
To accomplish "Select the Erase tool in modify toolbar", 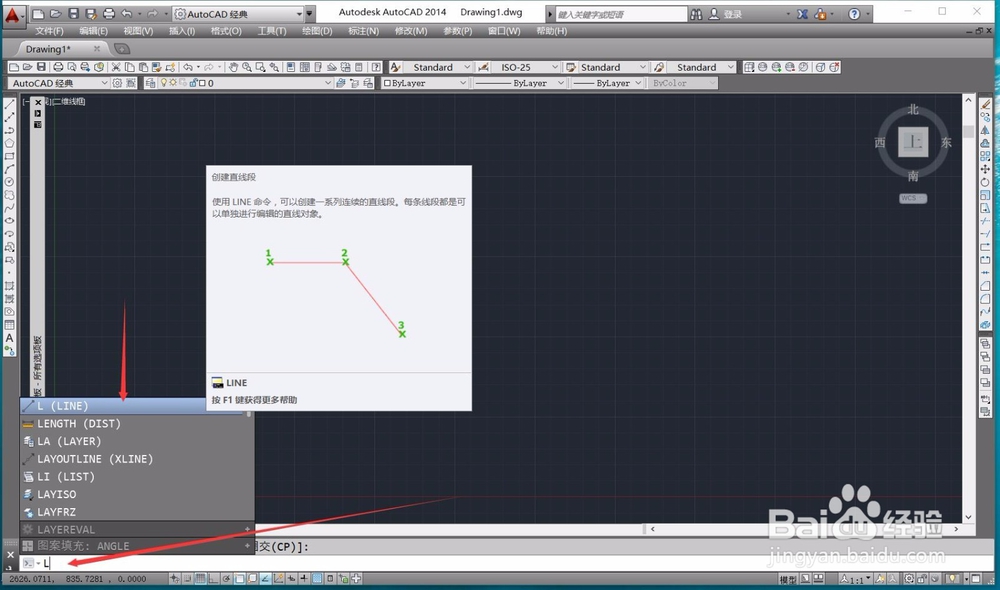I will (x=985, y=104).
